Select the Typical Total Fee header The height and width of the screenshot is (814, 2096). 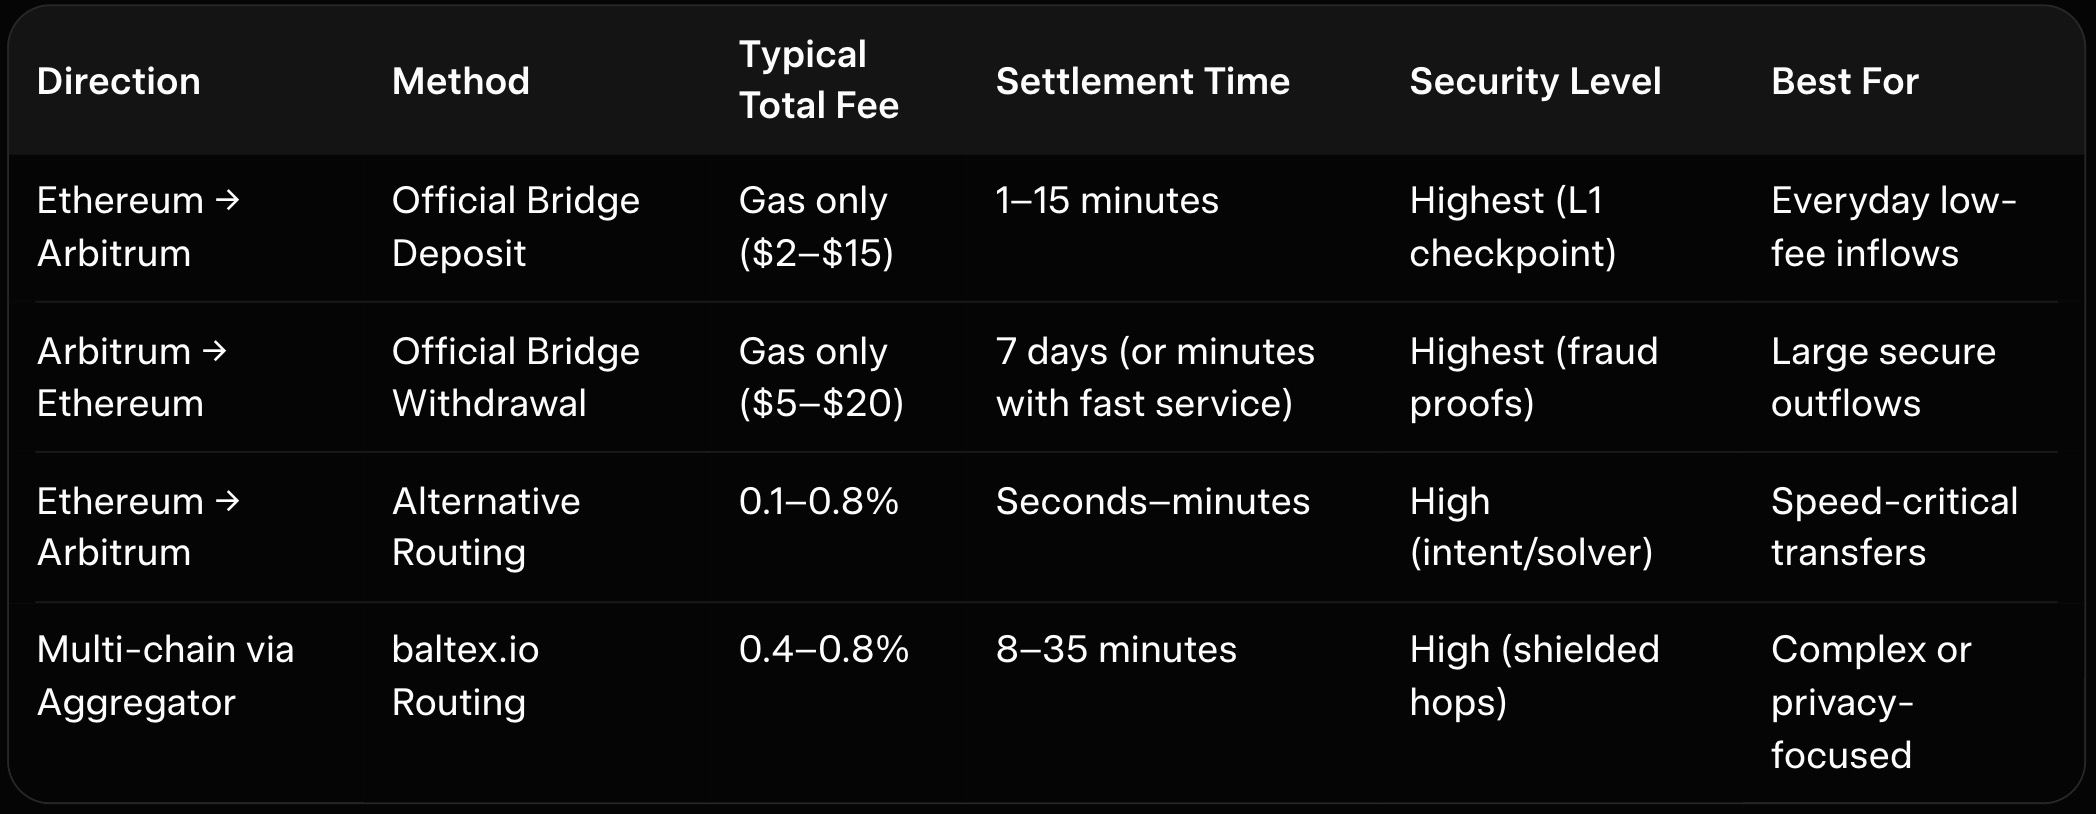818,80
